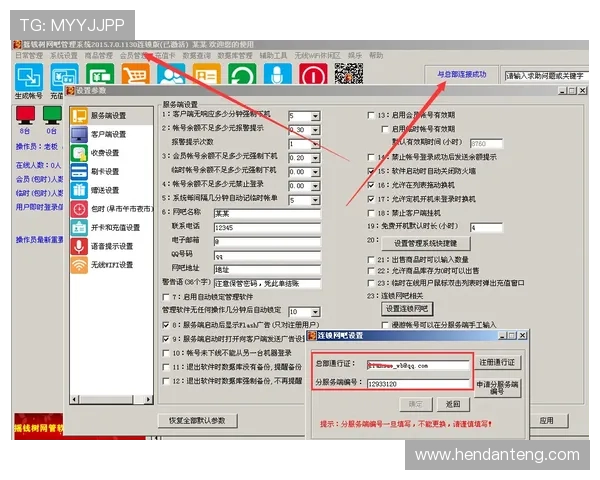Click 恢复全部默认参数 button

[x=197, y=421]
